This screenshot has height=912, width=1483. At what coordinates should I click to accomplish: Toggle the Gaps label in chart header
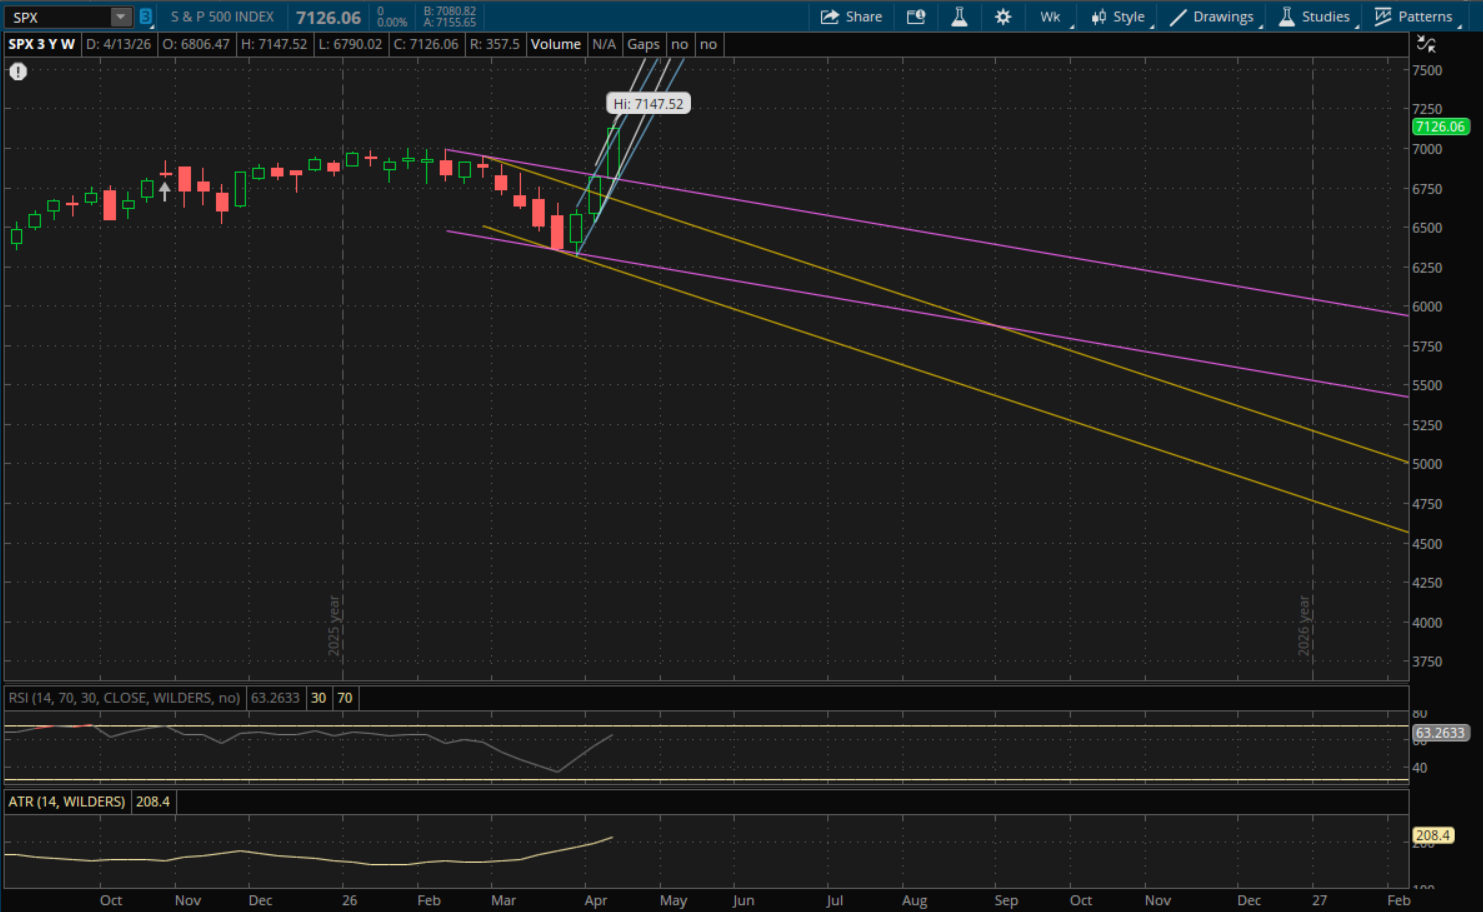coord(643,44)
